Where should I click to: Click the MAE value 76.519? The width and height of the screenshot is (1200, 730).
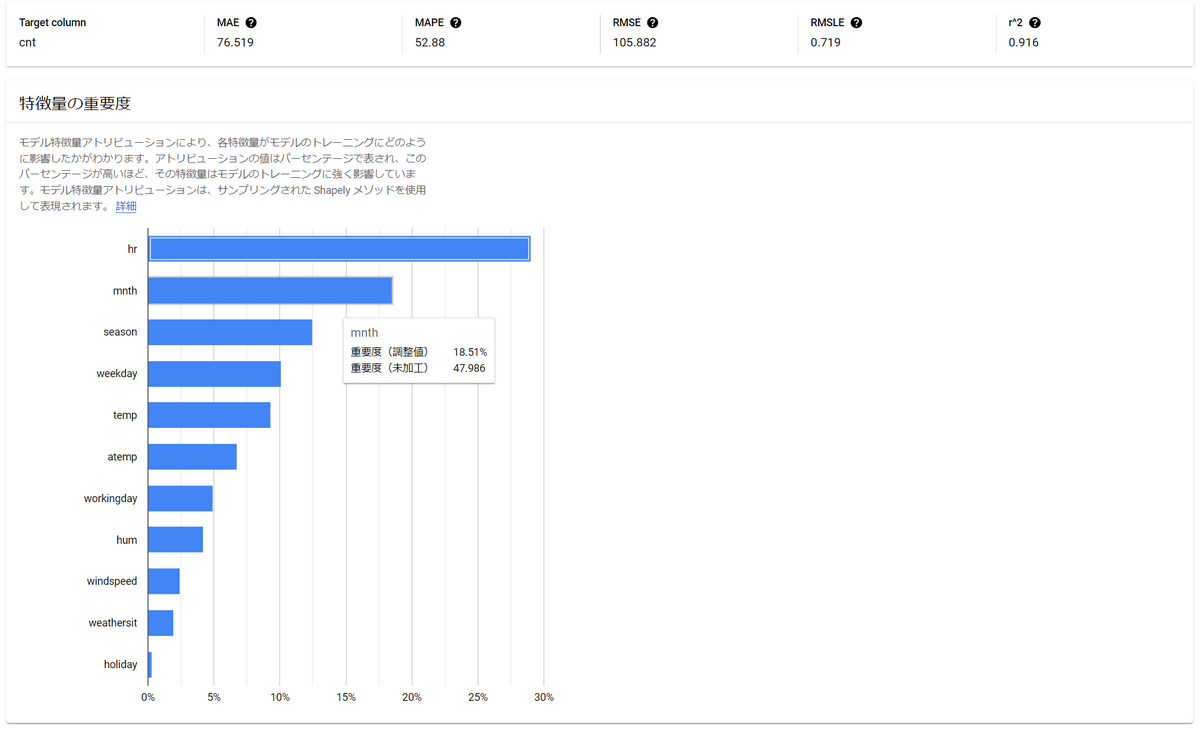pyautogui.click(x=236, y=43)
